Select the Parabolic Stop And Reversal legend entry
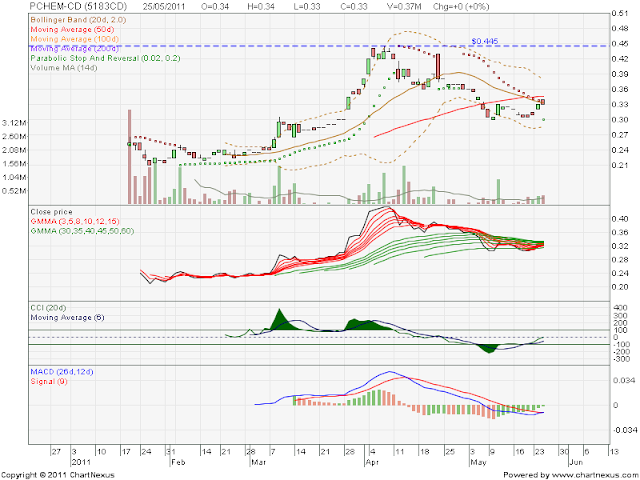 pyautogui.click(x=105, y=58)
